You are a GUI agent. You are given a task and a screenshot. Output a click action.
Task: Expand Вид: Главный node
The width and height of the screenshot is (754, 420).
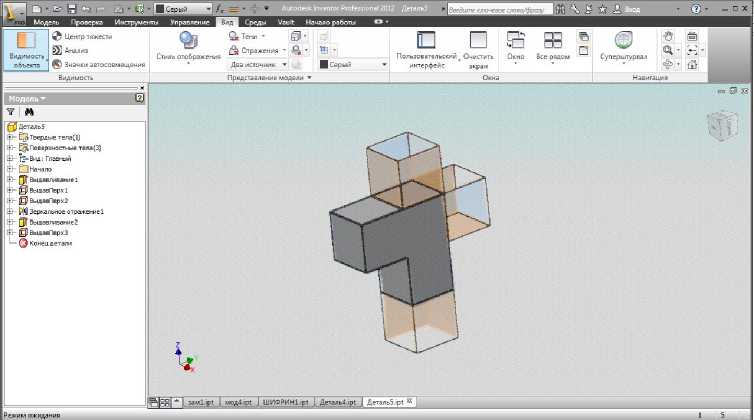(10, 158)
